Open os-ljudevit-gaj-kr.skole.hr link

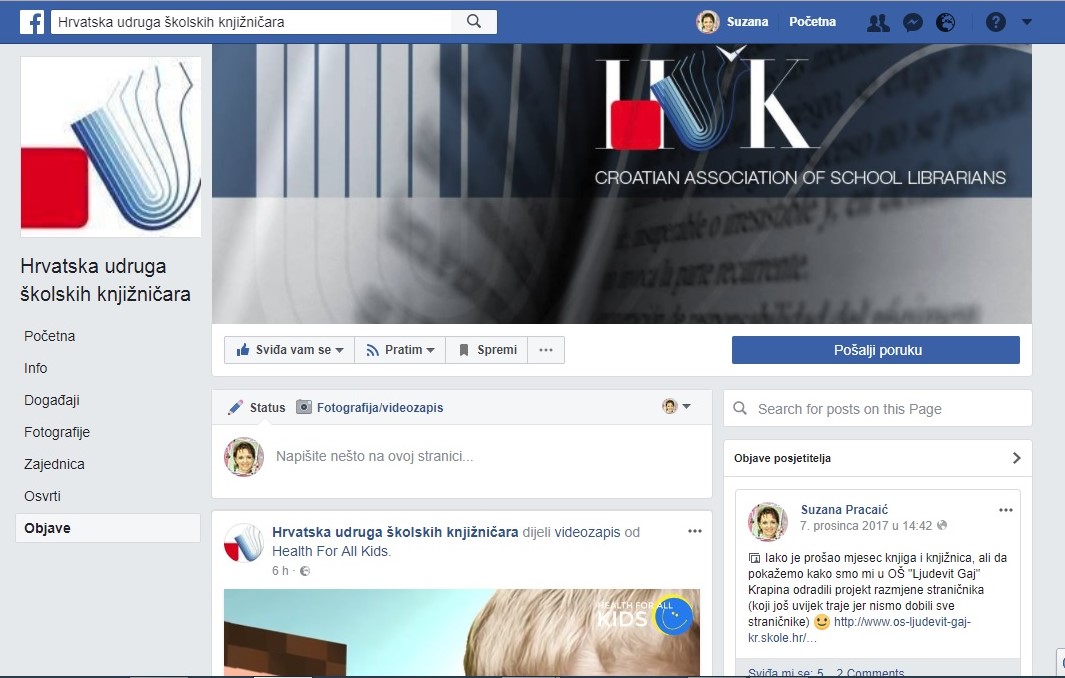click(861, 630)
